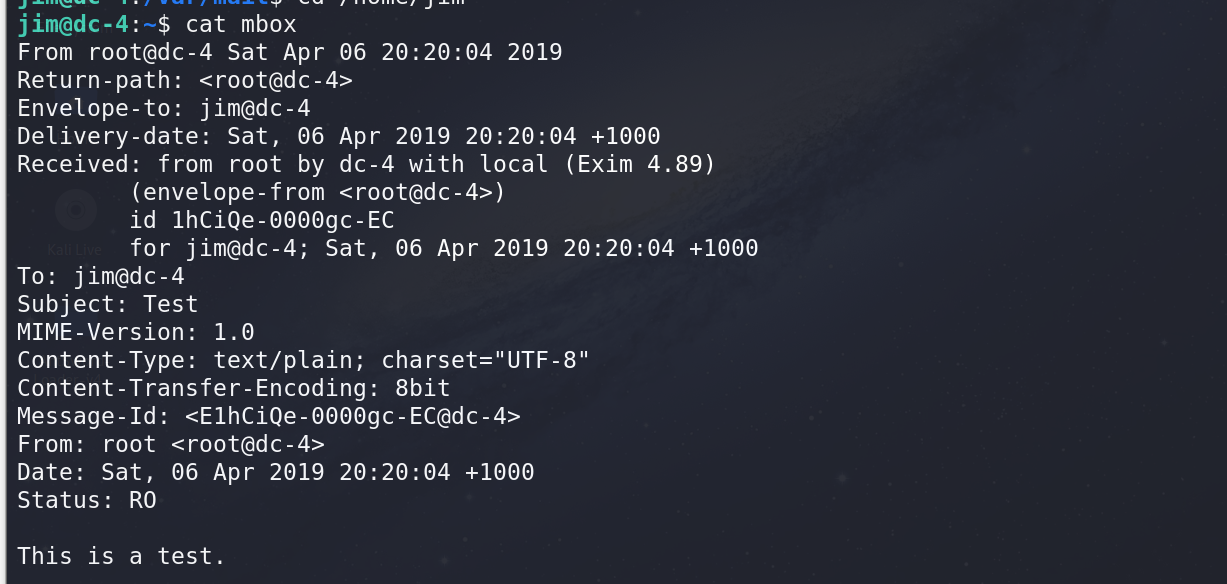The image size is (1227, 584).
Task: Click the Delivery-date header line
Action: pos(338,136)
